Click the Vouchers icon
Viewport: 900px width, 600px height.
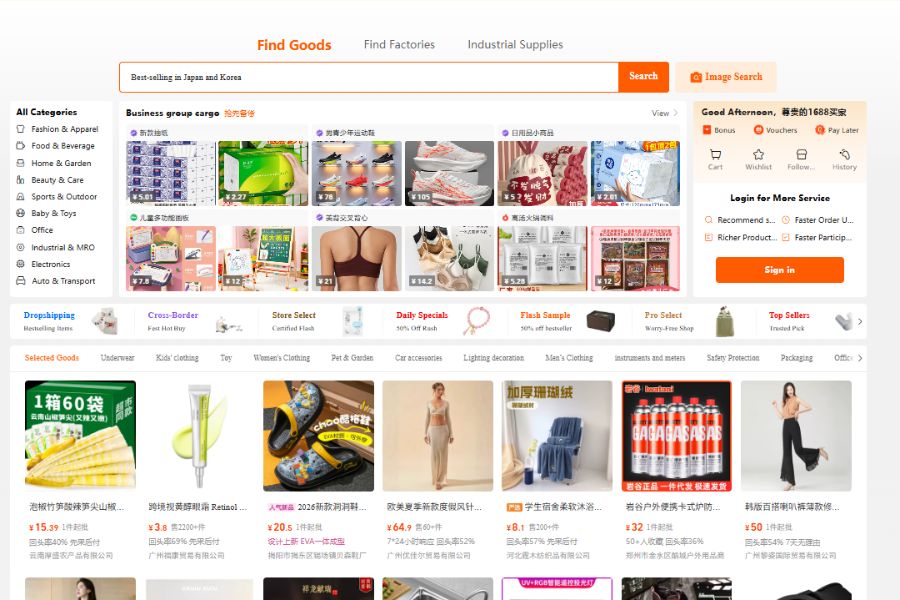[x=758, y=130]
